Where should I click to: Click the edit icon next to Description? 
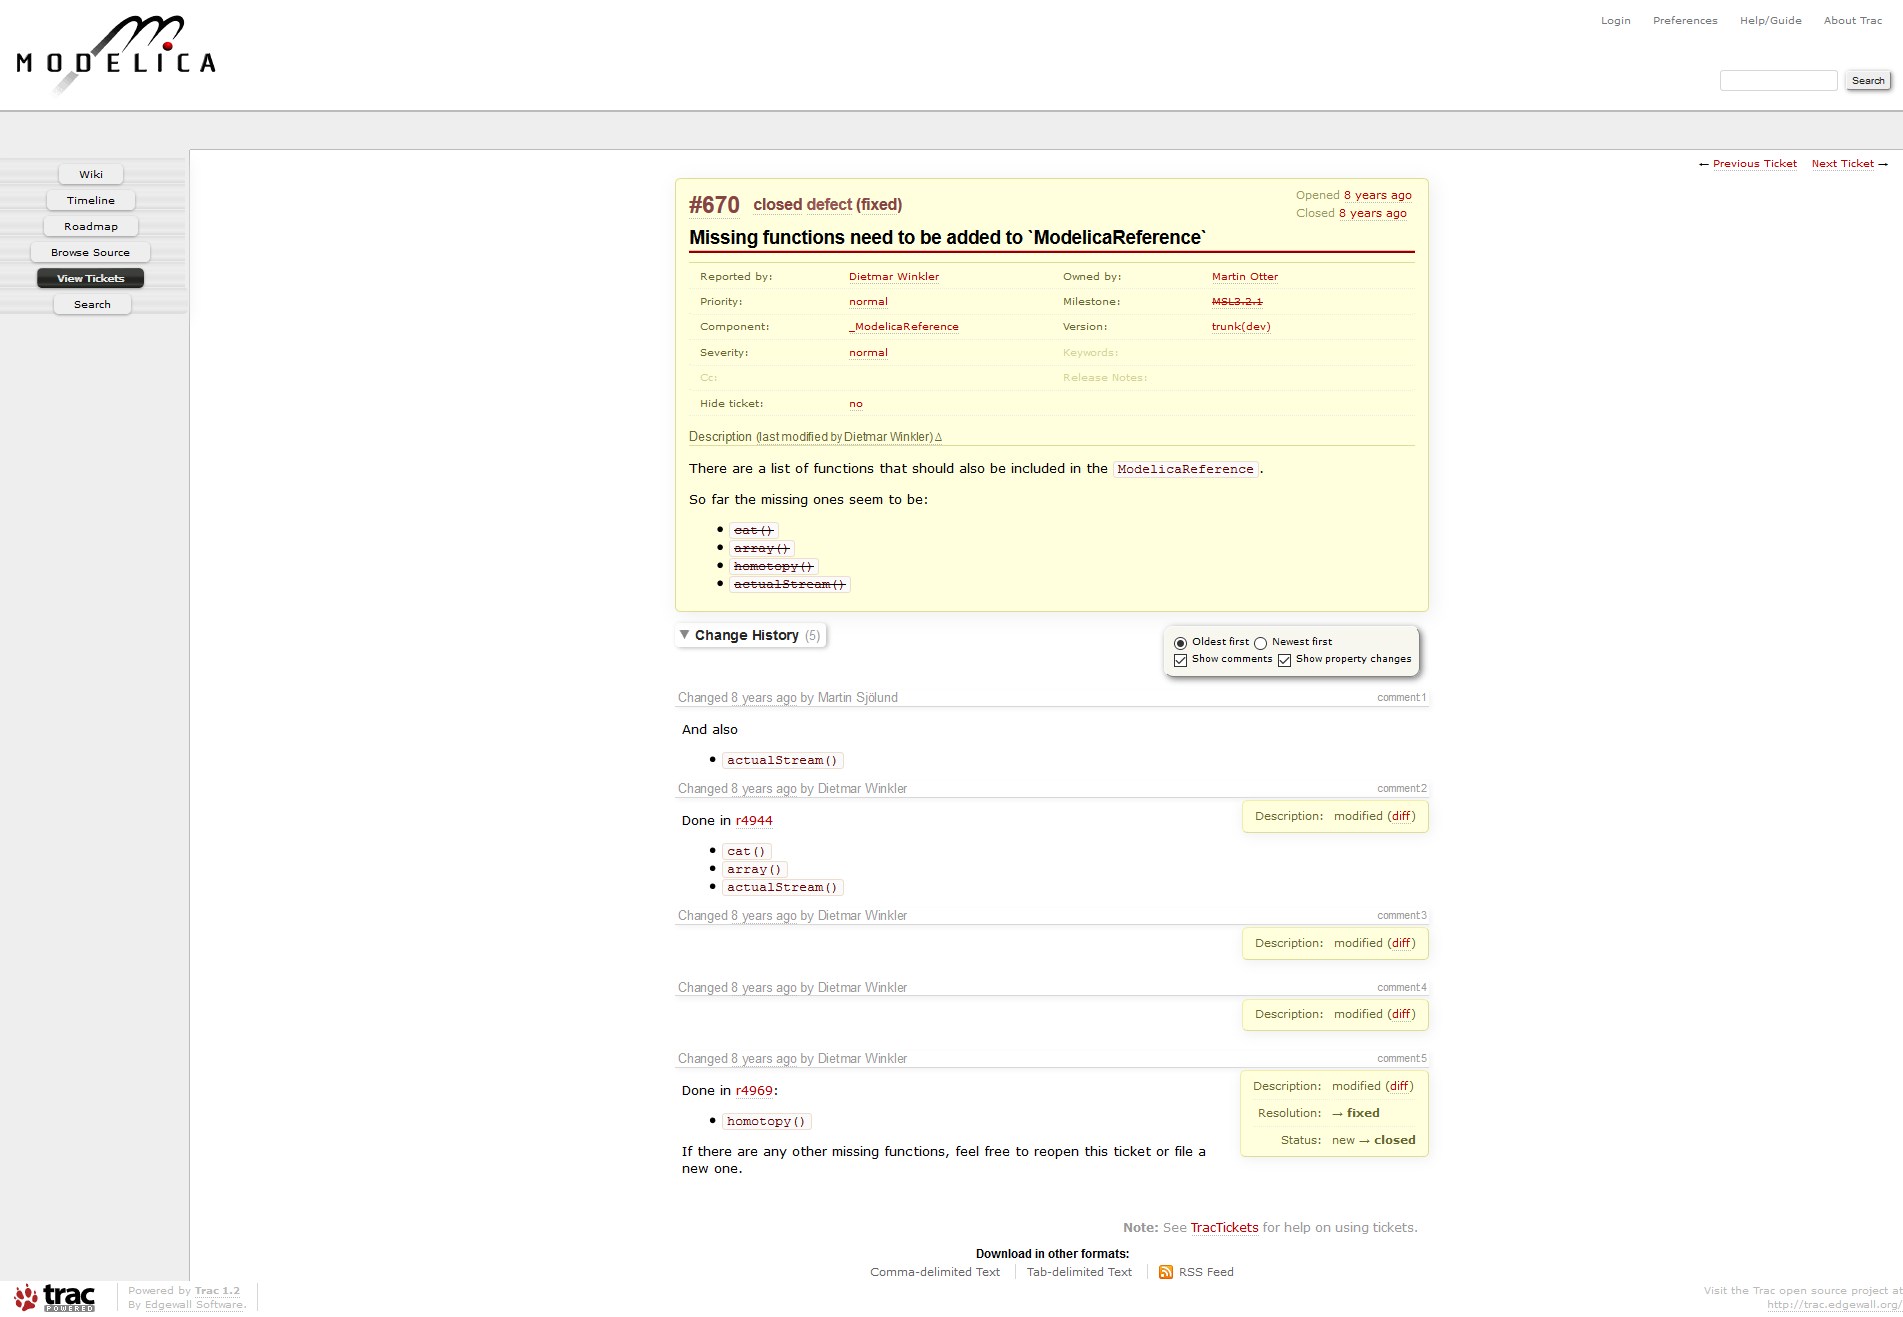938,436
